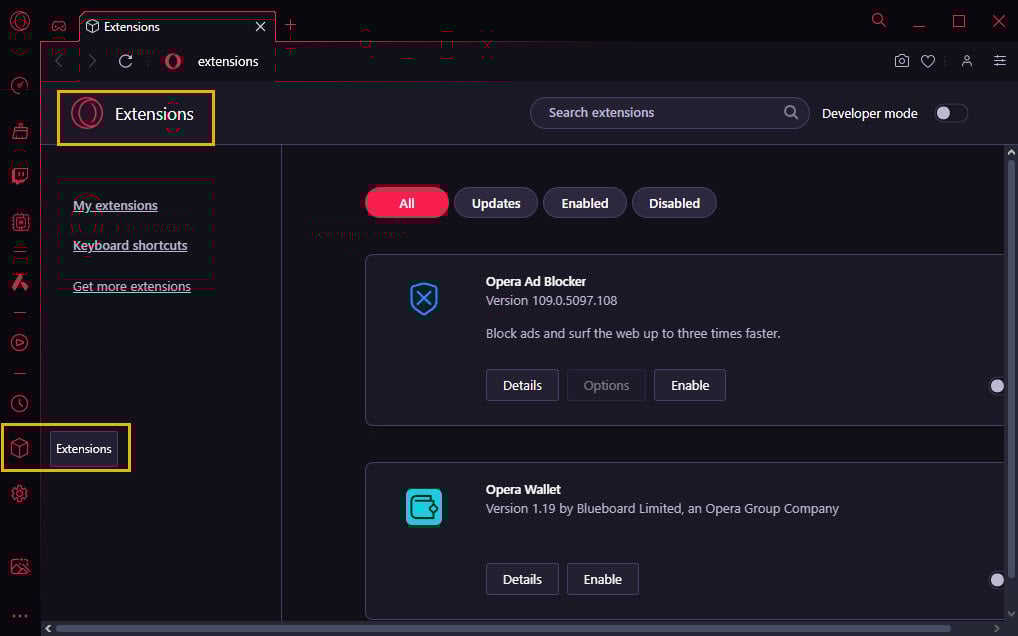Click the vertical scrollbar down arrow
Screen dimensions: 1018x636
(1011, 614)
